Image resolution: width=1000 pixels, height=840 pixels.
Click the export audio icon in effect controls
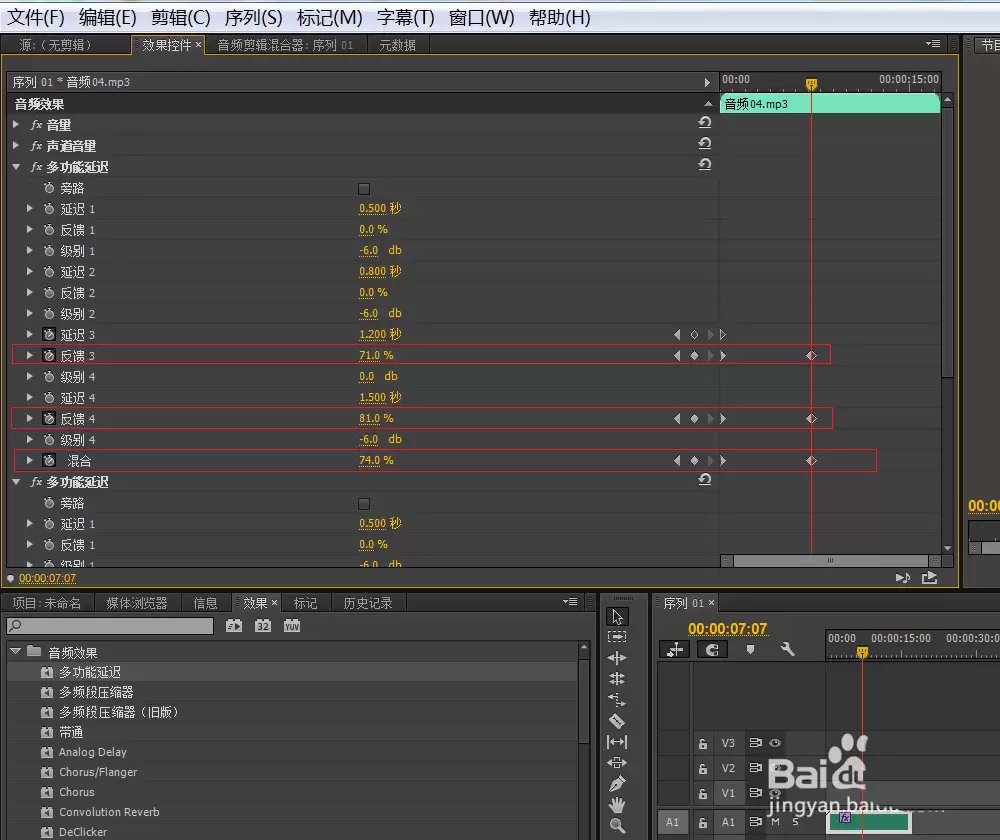929,577
